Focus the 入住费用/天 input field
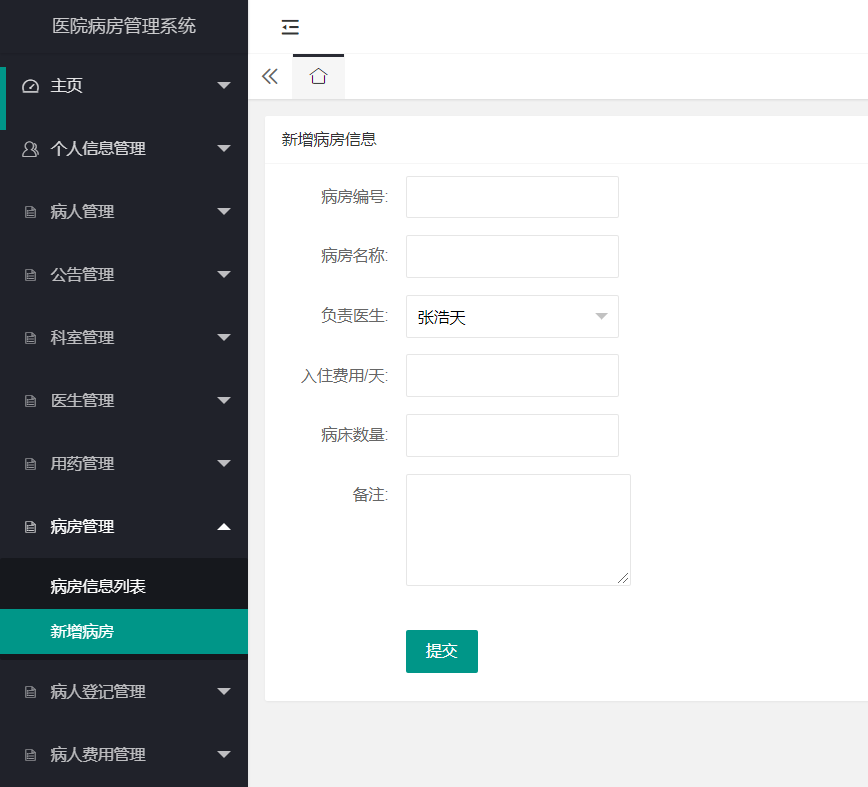This screenshot has width=868, height=787. click(x=512, y=376)
